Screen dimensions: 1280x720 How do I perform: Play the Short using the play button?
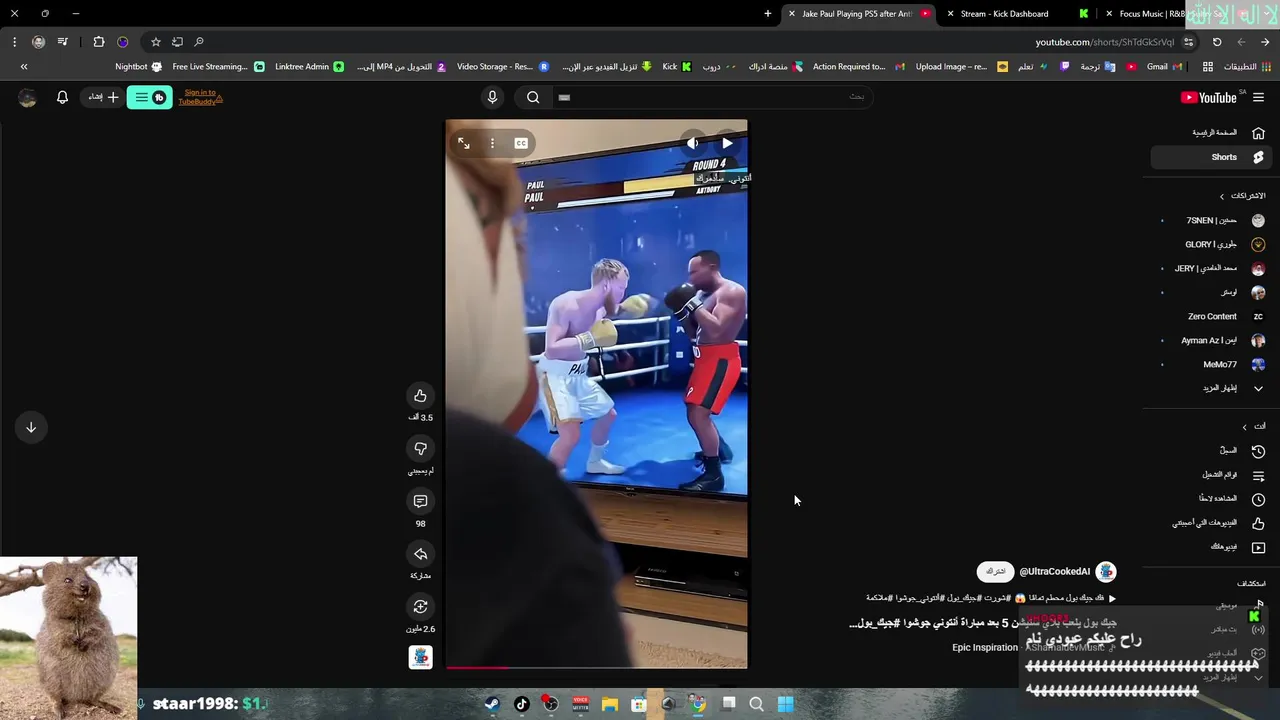tap(727, 143)
